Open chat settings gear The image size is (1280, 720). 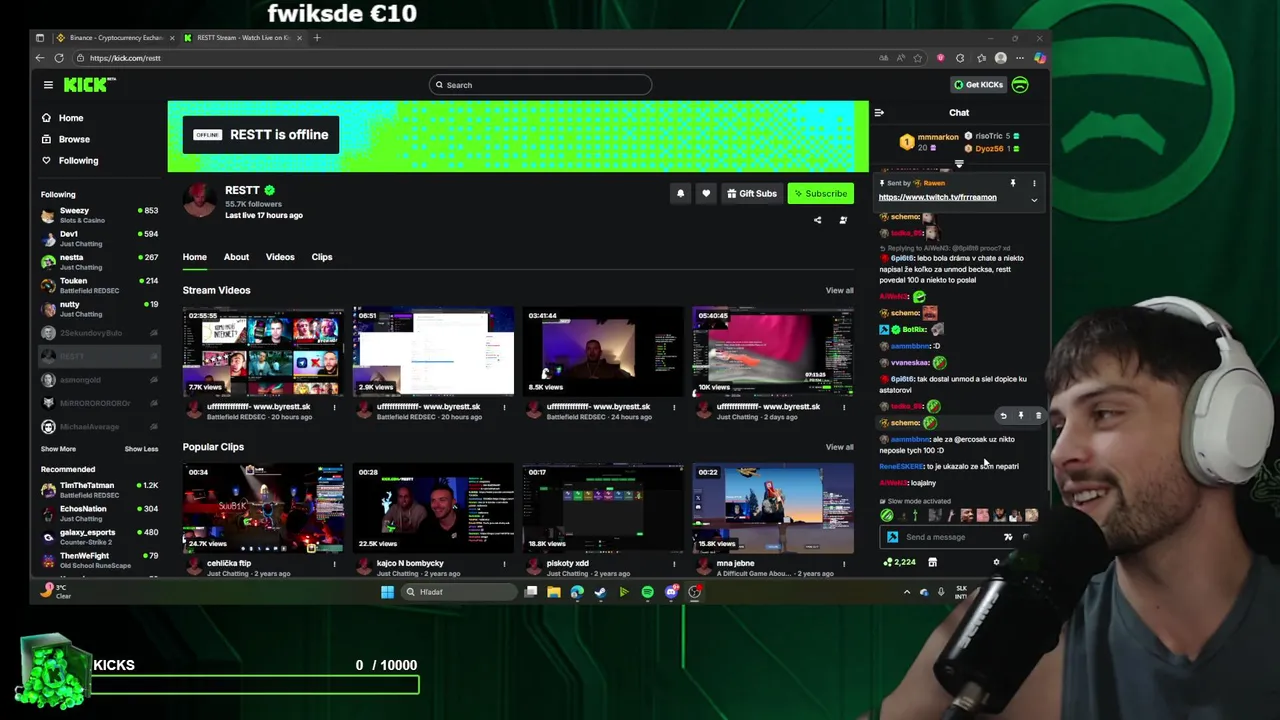pos(996,562)
